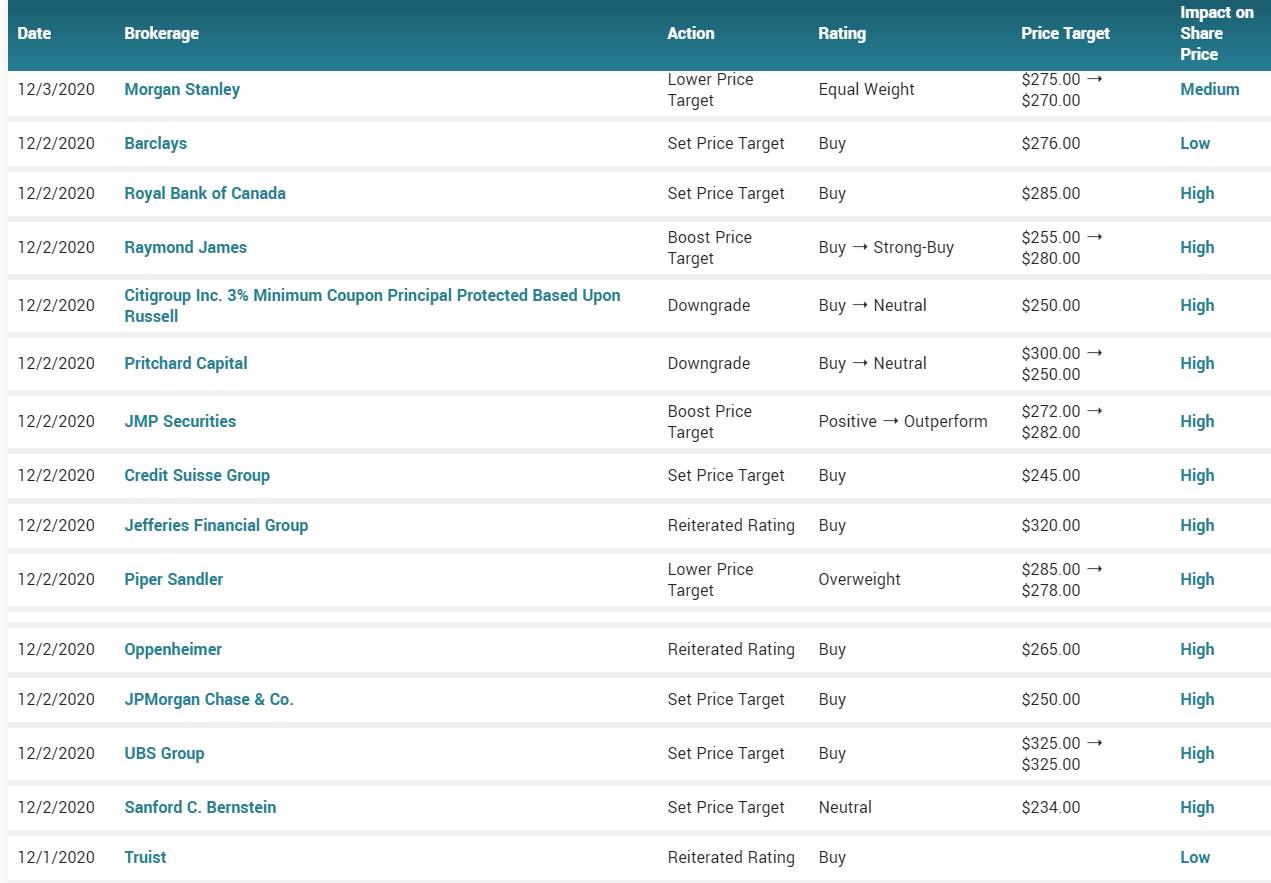Click High impact in UBS Group row
Screen dimensions: 1271x883
pyautogui.click(x=1197, y=753)
